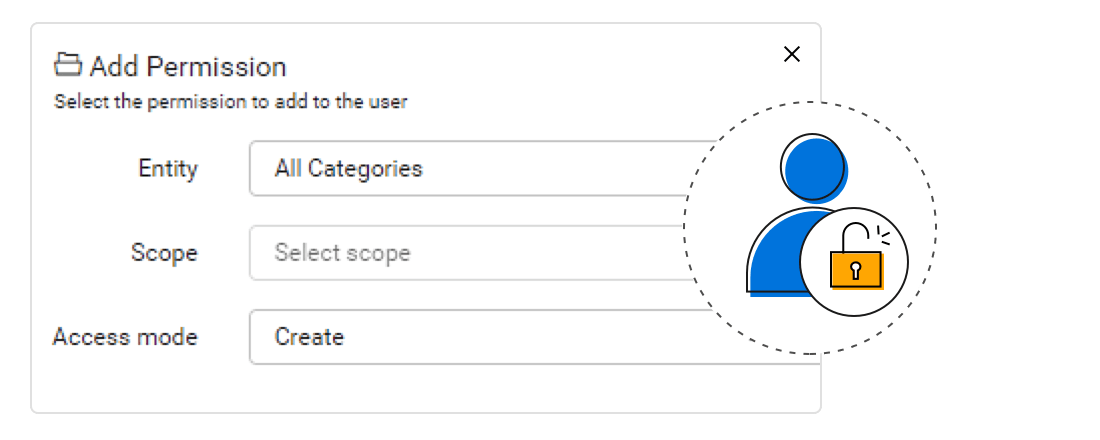This screenshot has height=440, width=1100.
Task: Close the Add Permission dialog
Action: tap(792, 54)
